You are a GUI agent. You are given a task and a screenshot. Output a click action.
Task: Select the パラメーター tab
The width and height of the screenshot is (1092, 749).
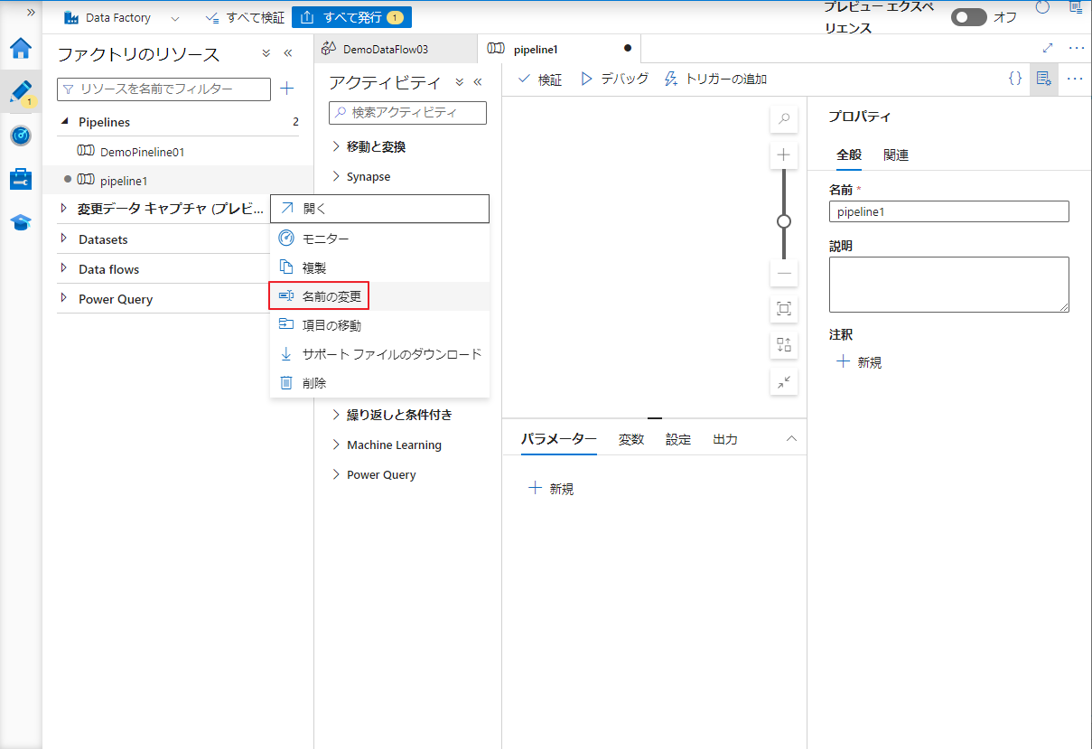pos(559,439)
